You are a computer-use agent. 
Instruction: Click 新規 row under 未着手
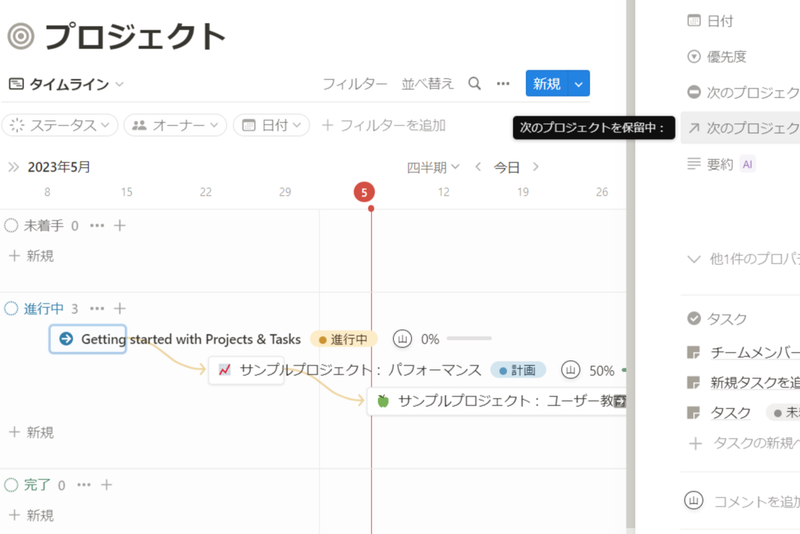point(32,256)
